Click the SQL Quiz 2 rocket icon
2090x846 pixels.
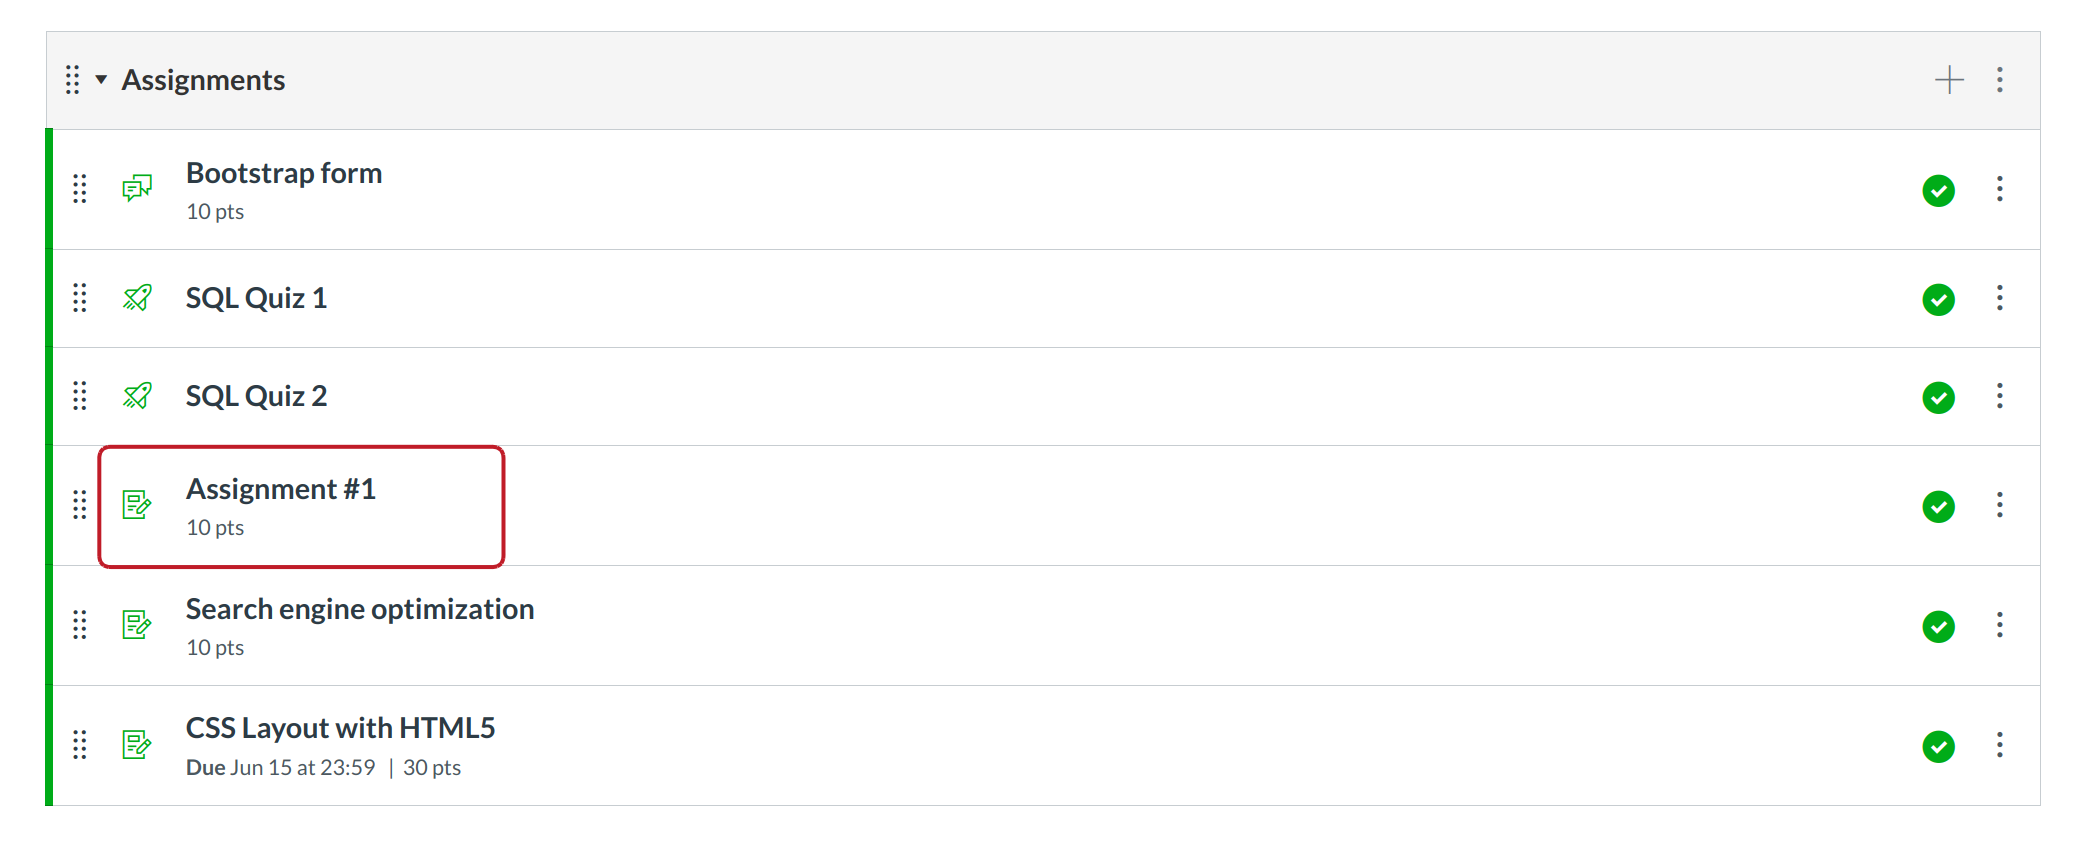(137, 396)
